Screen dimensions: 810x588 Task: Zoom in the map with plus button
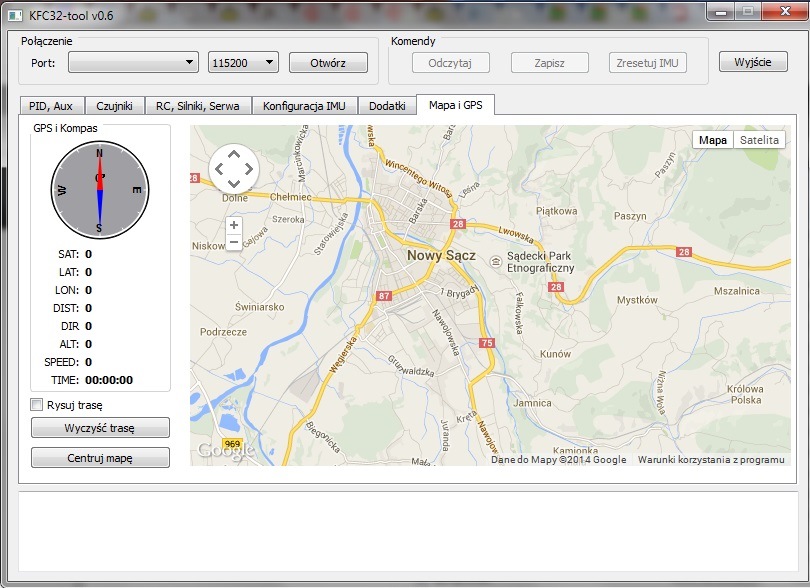pyautogui.click(x=234, y=225)
